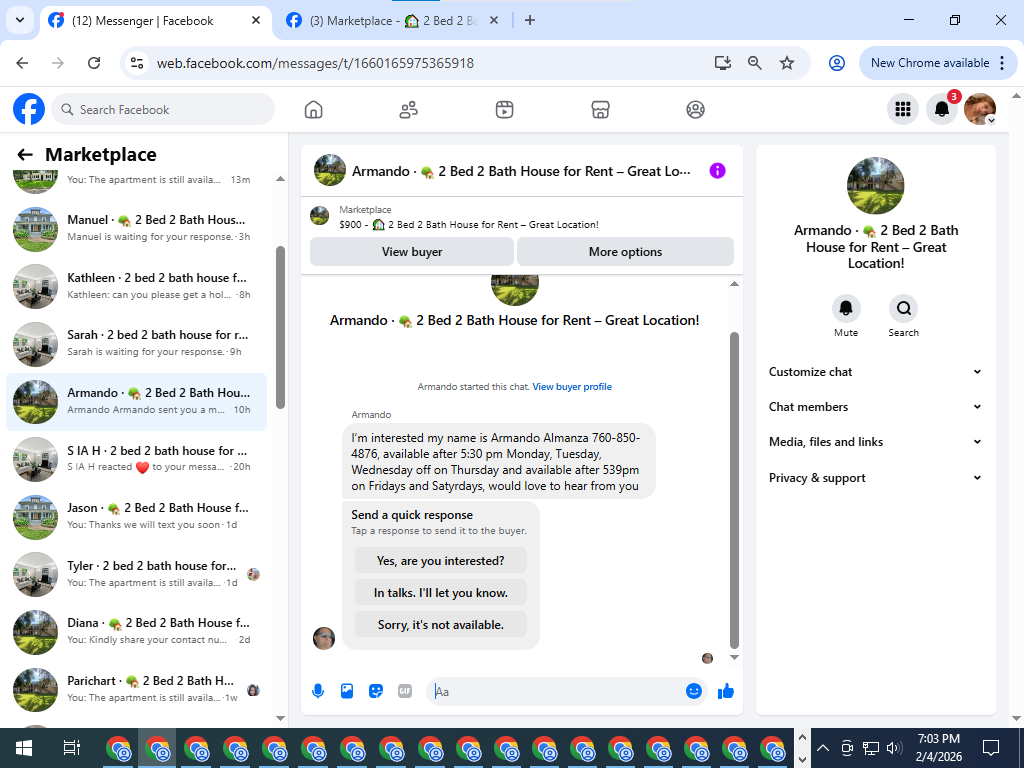Open Sarah's conversation

pyautogui.click(x=136, y=344)
